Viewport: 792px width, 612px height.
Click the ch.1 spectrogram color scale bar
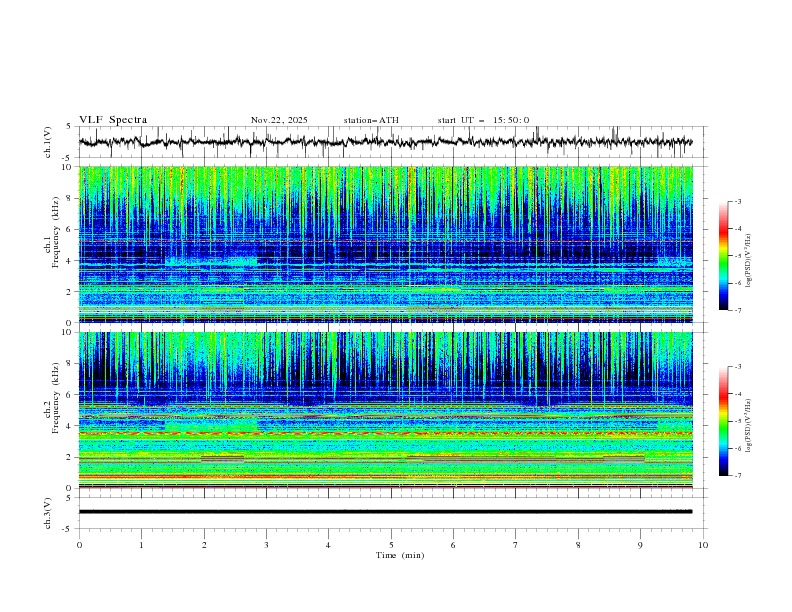coord(723,256)
